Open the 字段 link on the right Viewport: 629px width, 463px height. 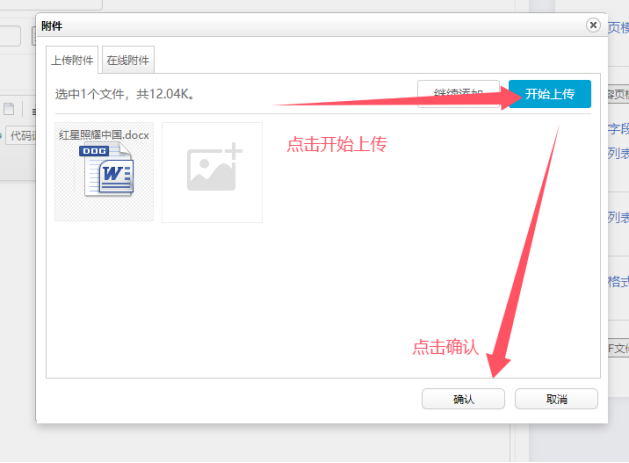[618, 128]
